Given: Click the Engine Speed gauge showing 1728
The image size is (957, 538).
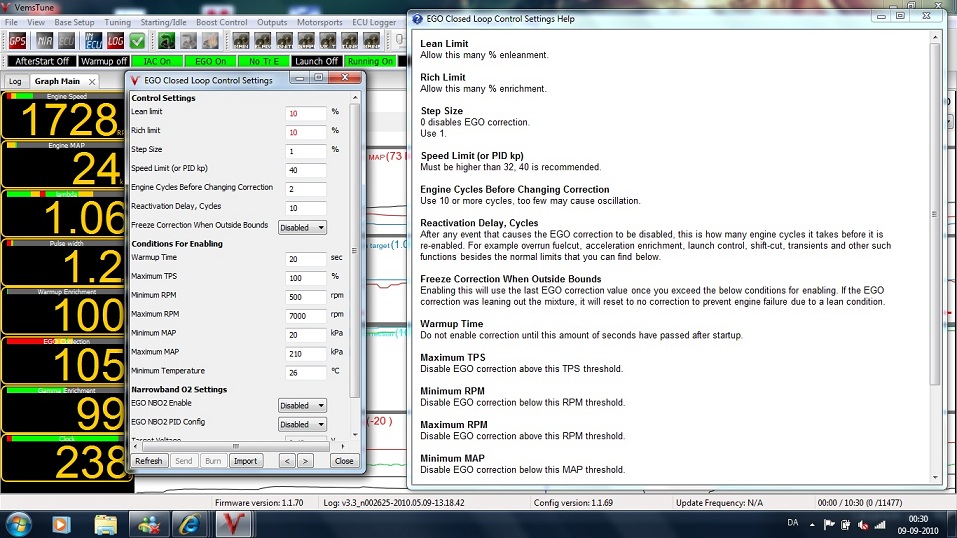Looking at the screenshot, I should coord(63,115).
